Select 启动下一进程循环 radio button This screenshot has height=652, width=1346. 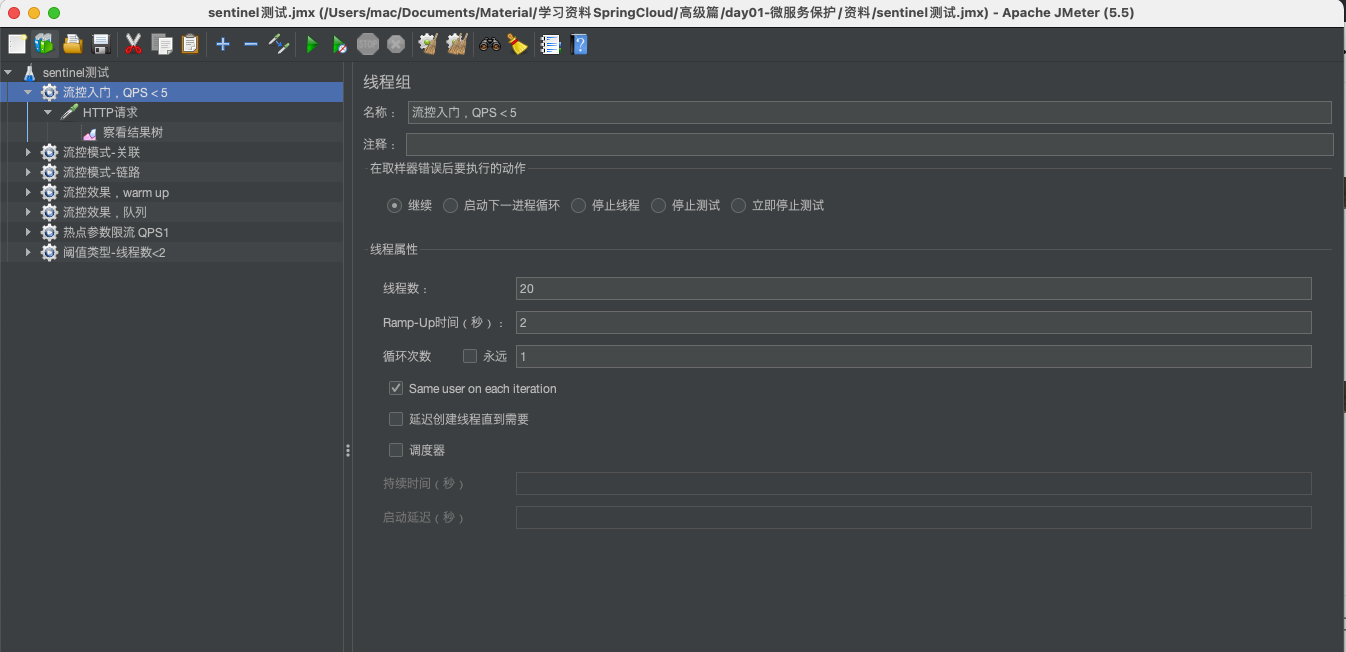click(x=451, y=205)
